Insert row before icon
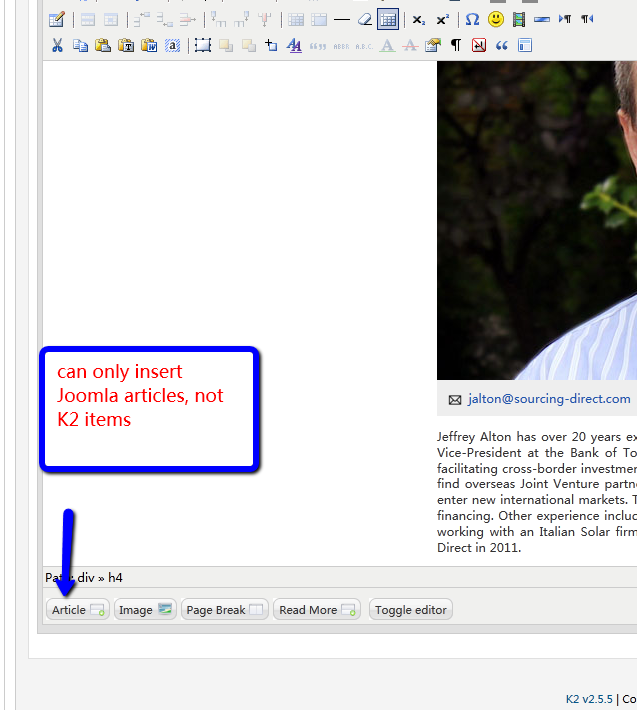The image size is (637, 710). tap(142, 19)
